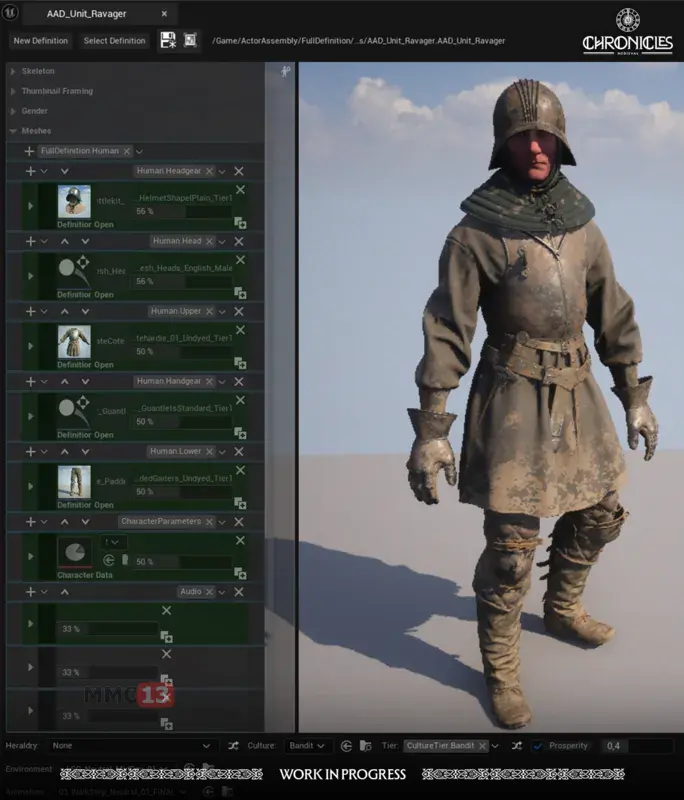Move the Human.Upper section down
The width and height of the screenshot is (684, 800).
(x=84, y=311)
